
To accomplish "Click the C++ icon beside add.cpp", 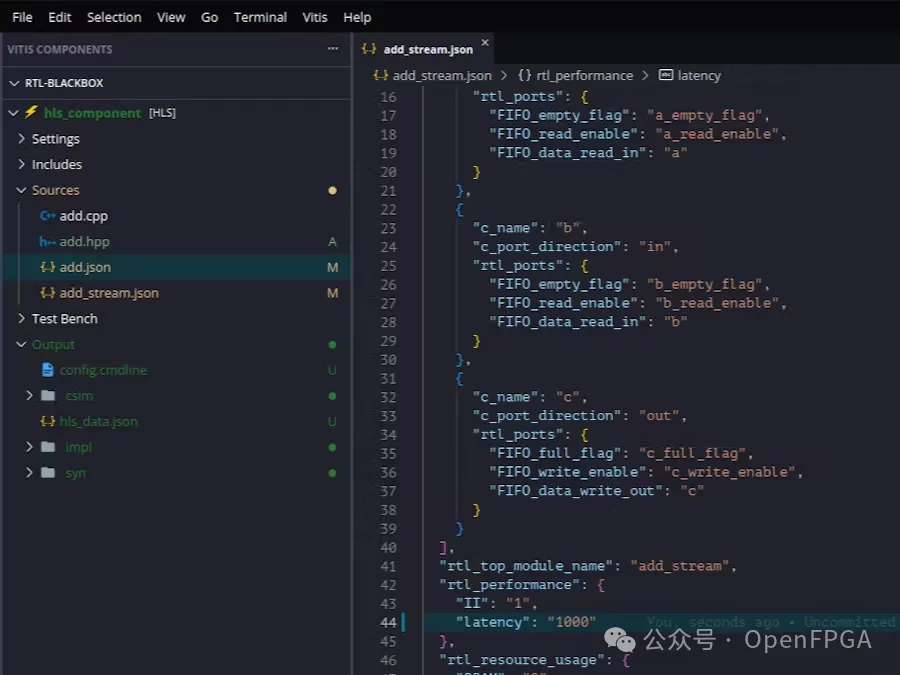I will click(47, 216).
